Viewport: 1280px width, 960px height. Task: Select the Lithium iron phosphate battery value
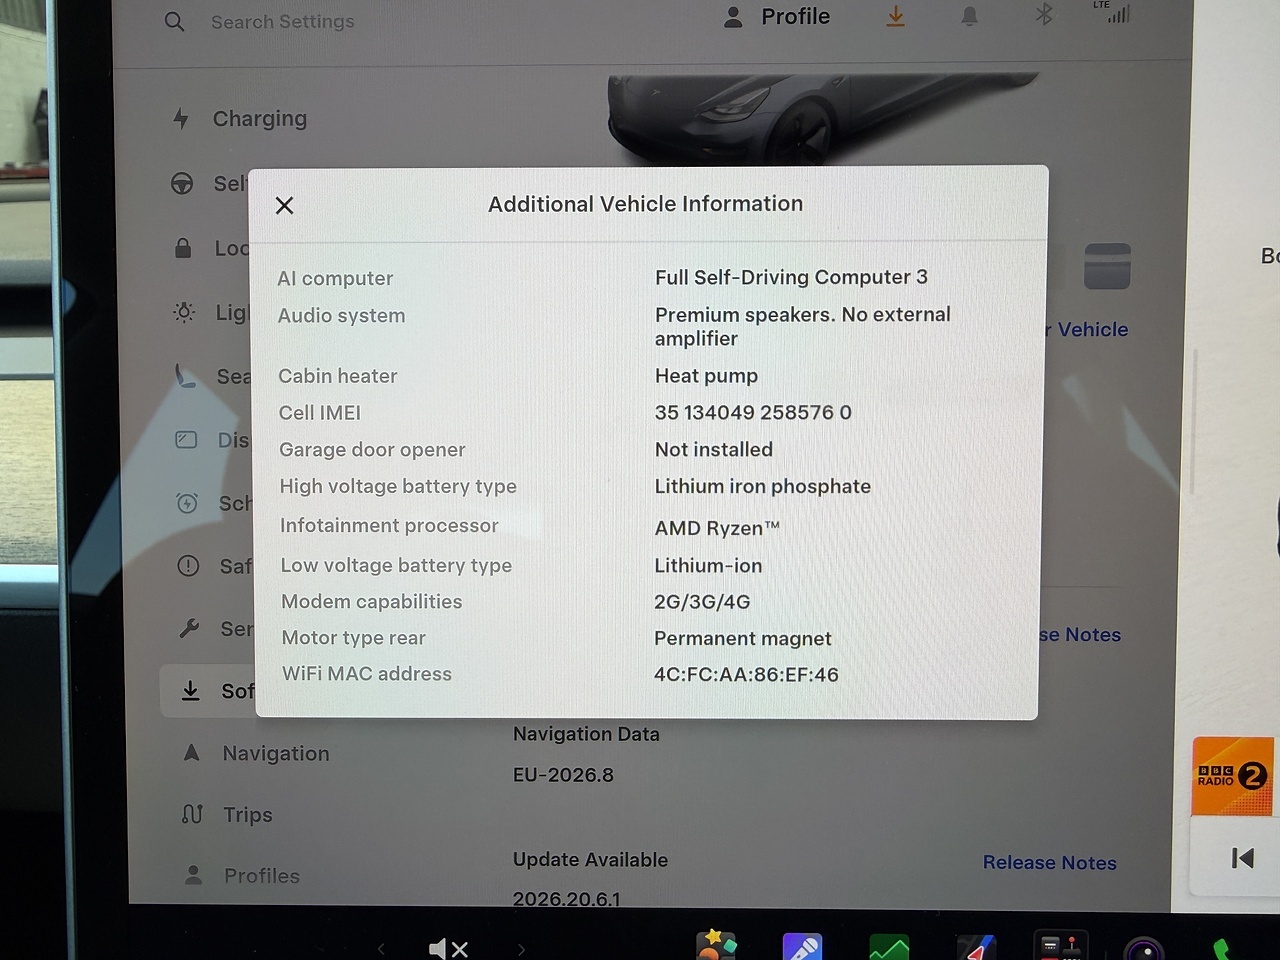pyautogui.click(x=762, y=486)
